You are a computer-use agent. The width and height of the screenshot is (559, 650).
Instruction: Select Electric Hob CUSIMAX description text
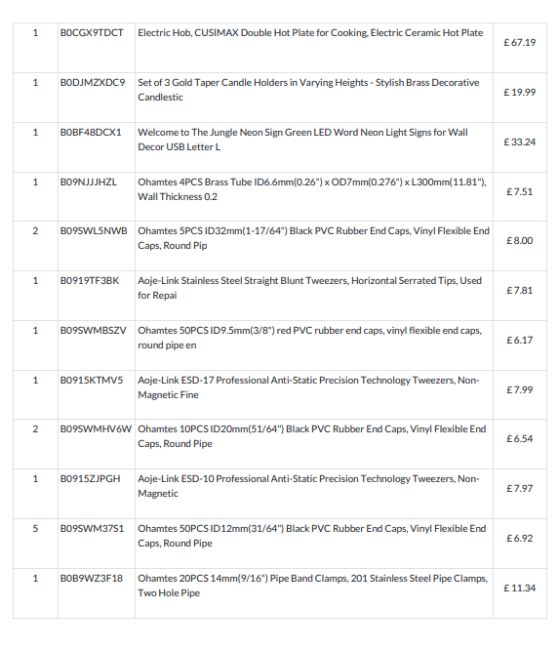click(x=310, y=33)
